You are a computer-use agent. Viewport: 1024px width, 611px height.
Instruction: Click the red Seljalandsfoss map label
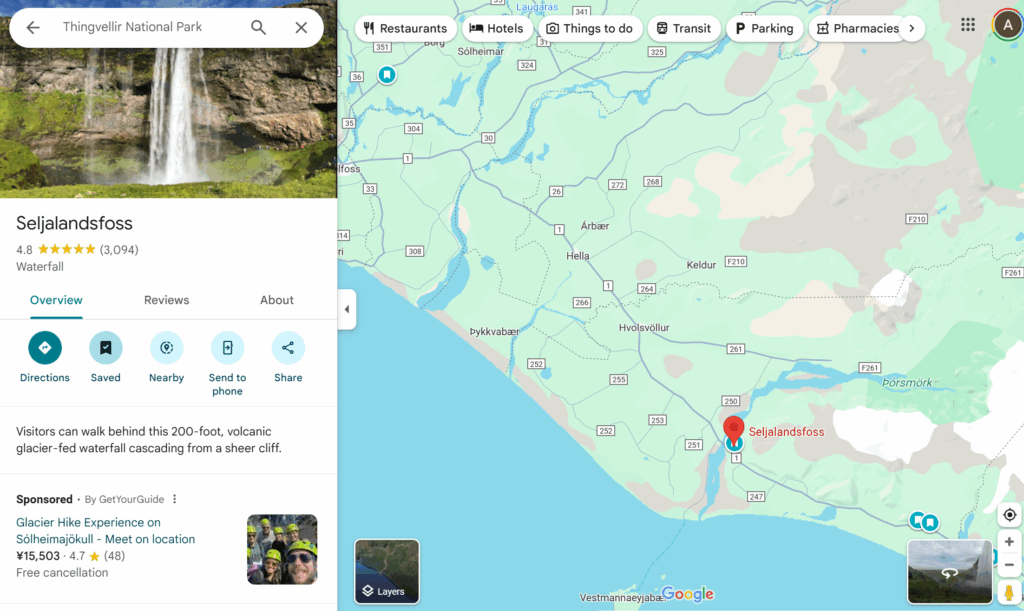tap(786, 432)
